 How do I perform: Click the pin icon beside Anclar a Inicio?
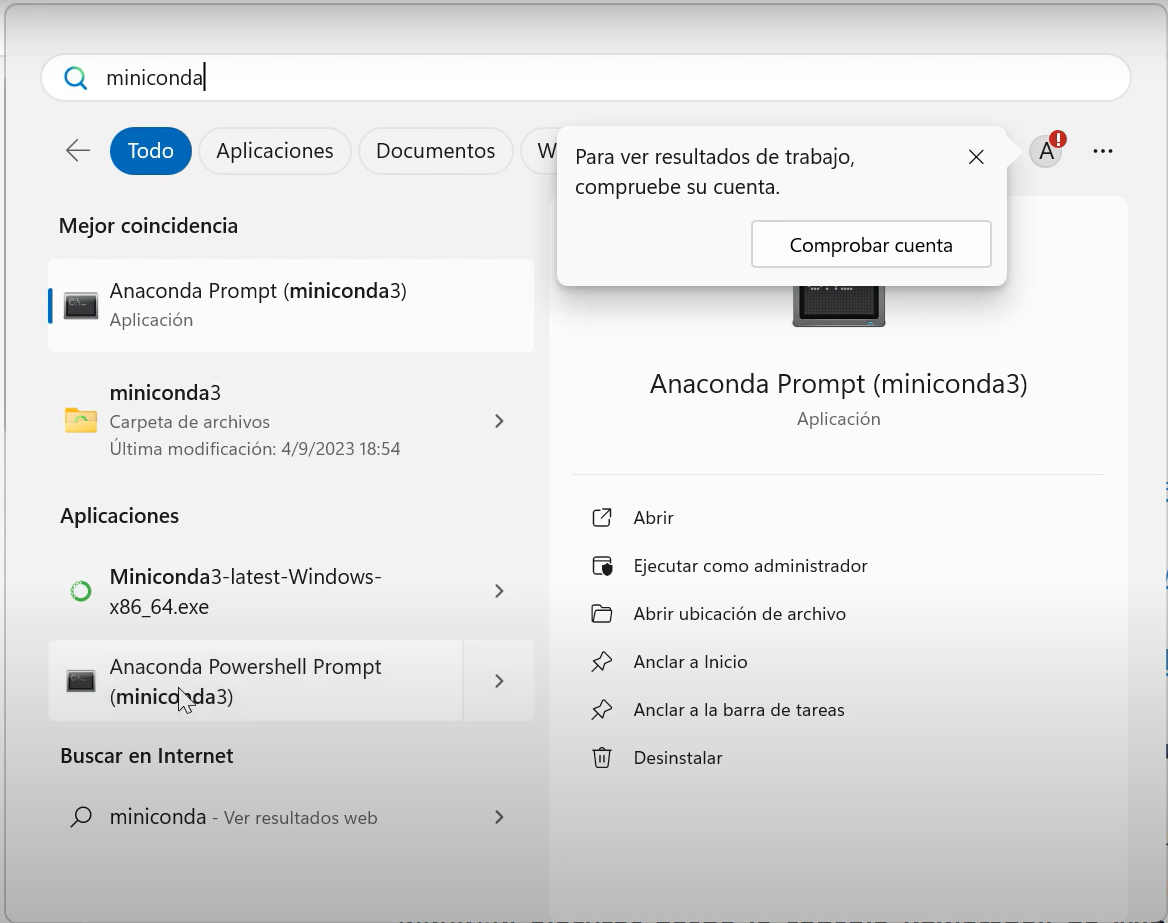[x=602, y=662]
